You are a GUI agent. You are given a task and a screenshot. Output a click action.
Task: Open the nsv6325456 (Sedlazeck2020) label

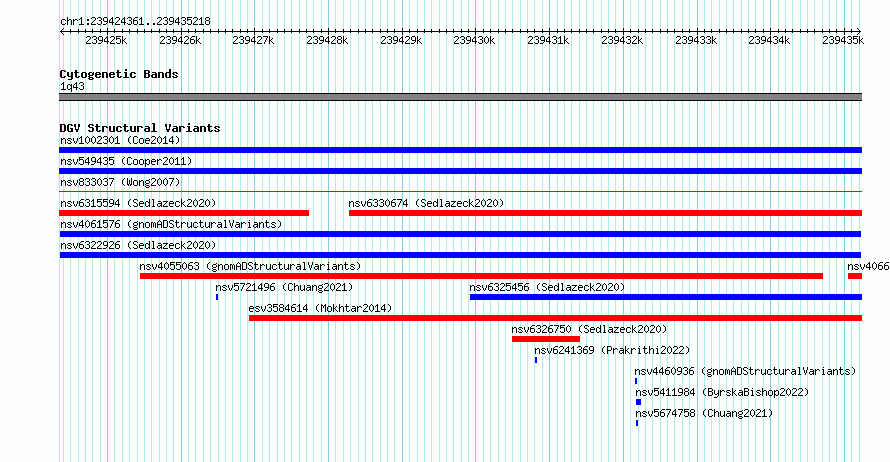(547, 287)
